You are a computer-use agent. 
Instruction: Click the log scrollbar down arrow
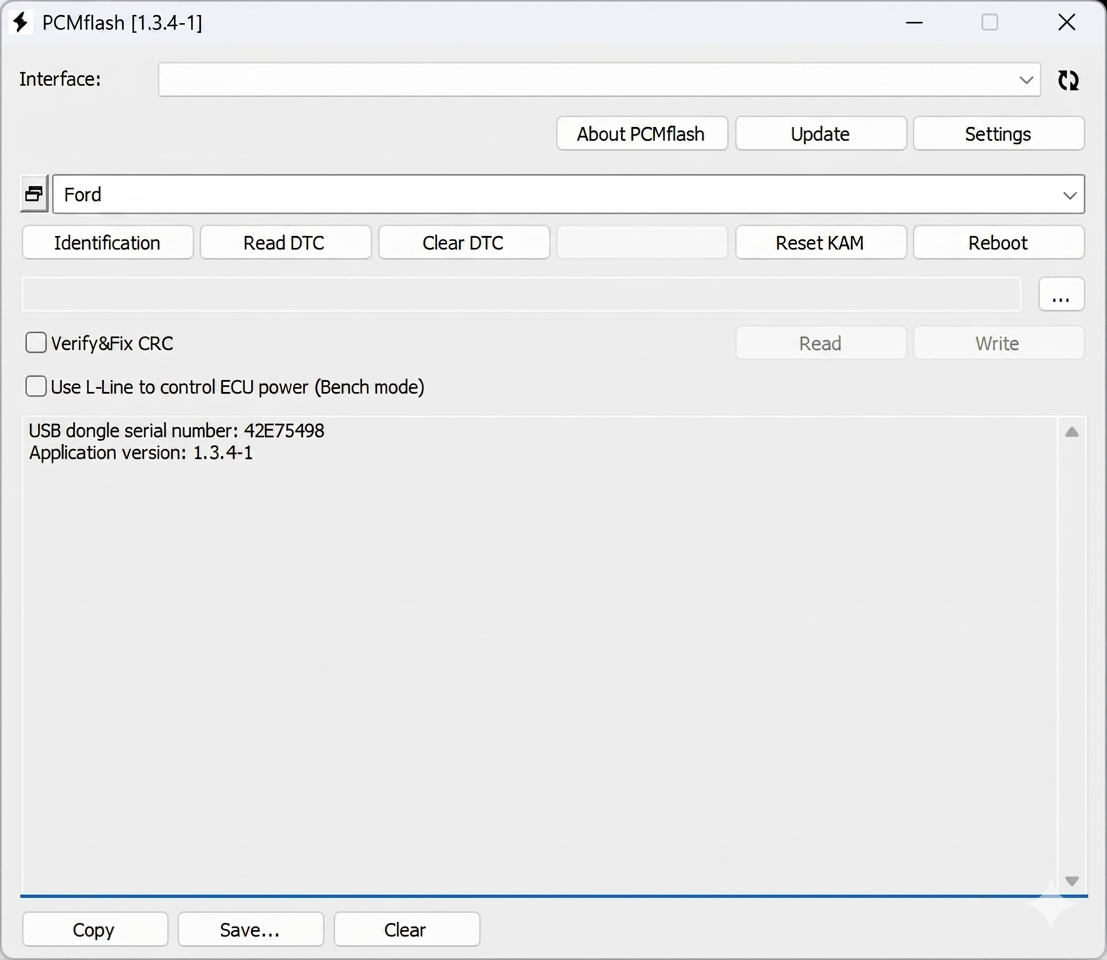tap(1072, 881)
